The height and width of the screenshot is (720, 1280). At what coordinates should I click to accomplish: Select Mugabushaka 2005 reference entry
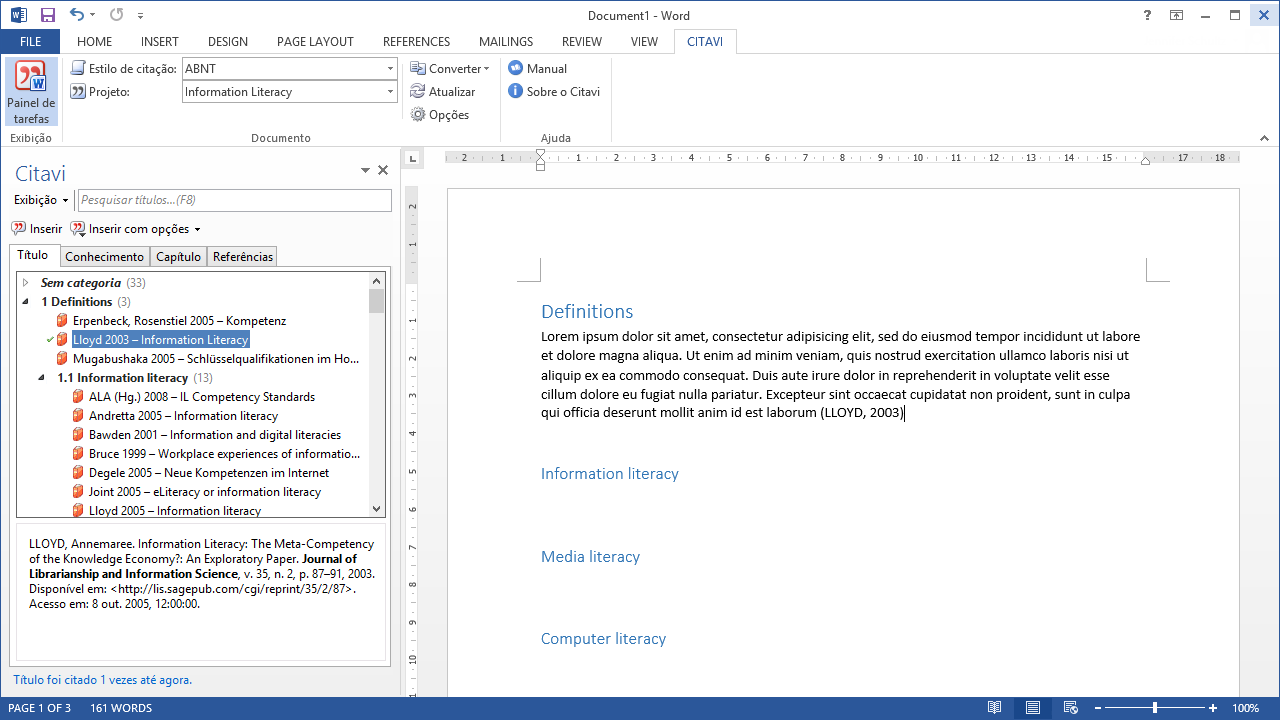(x=216, y=359)
